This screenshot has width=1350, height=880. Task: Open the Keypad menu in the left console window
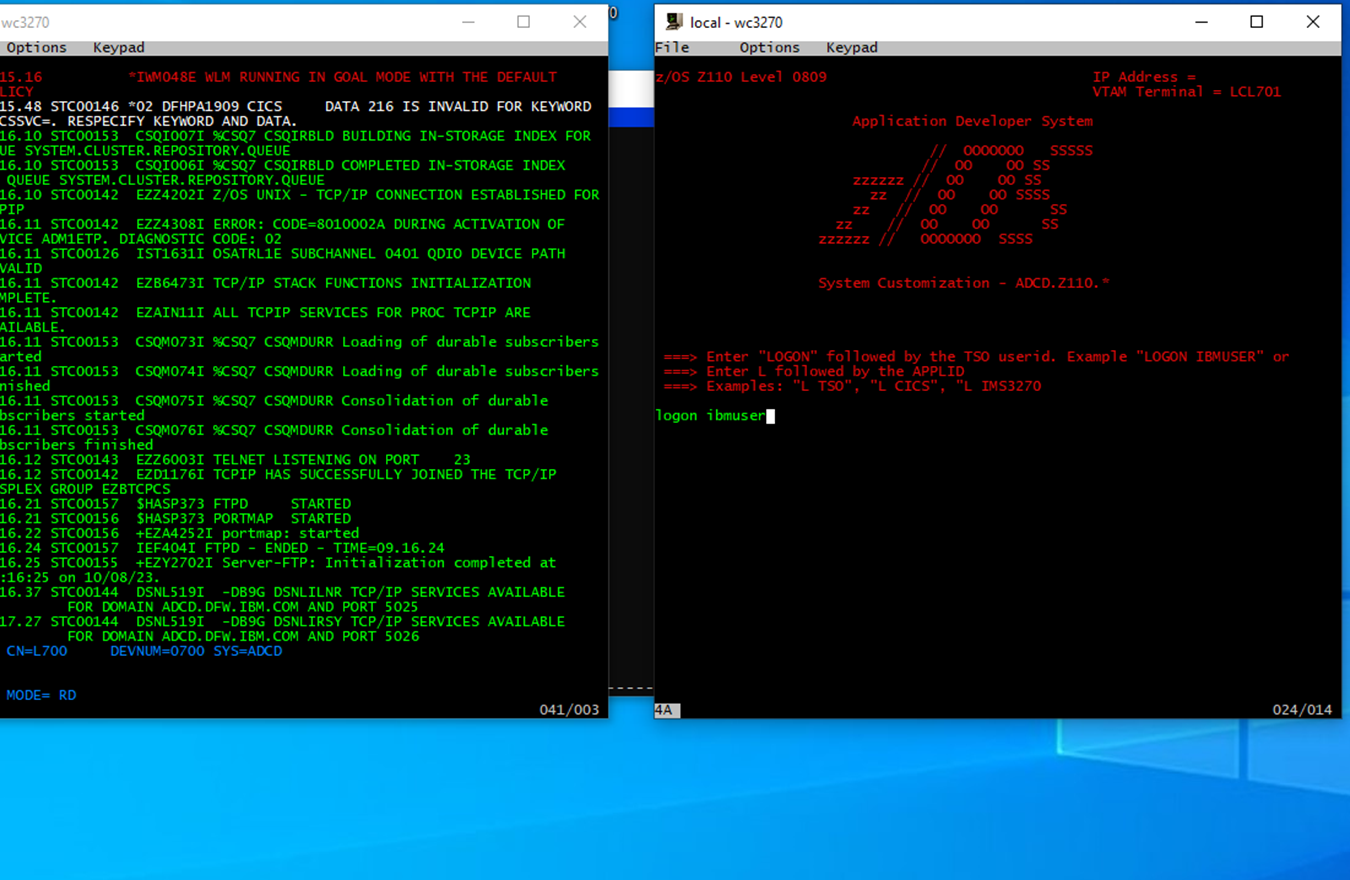tap(118, 48)
